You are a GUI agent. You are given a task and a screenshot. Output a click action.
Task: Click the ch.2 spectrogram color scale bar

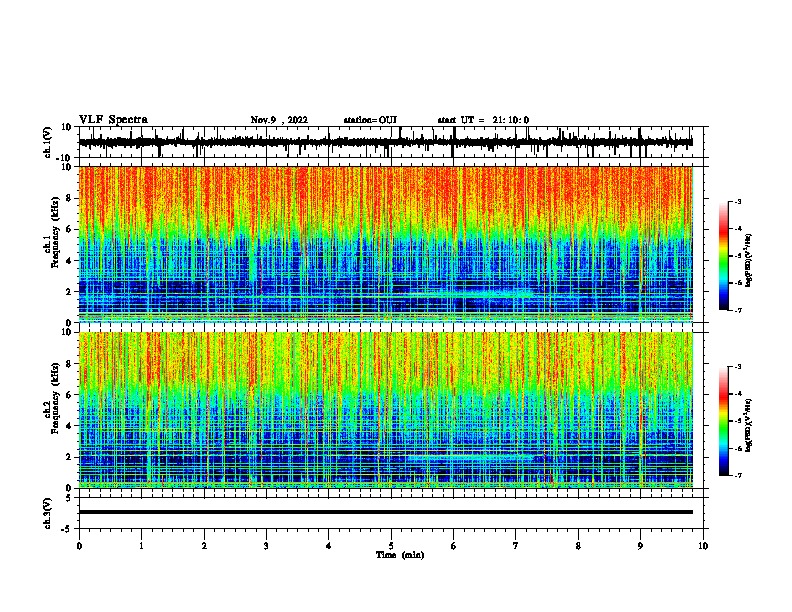click(724, 421)
